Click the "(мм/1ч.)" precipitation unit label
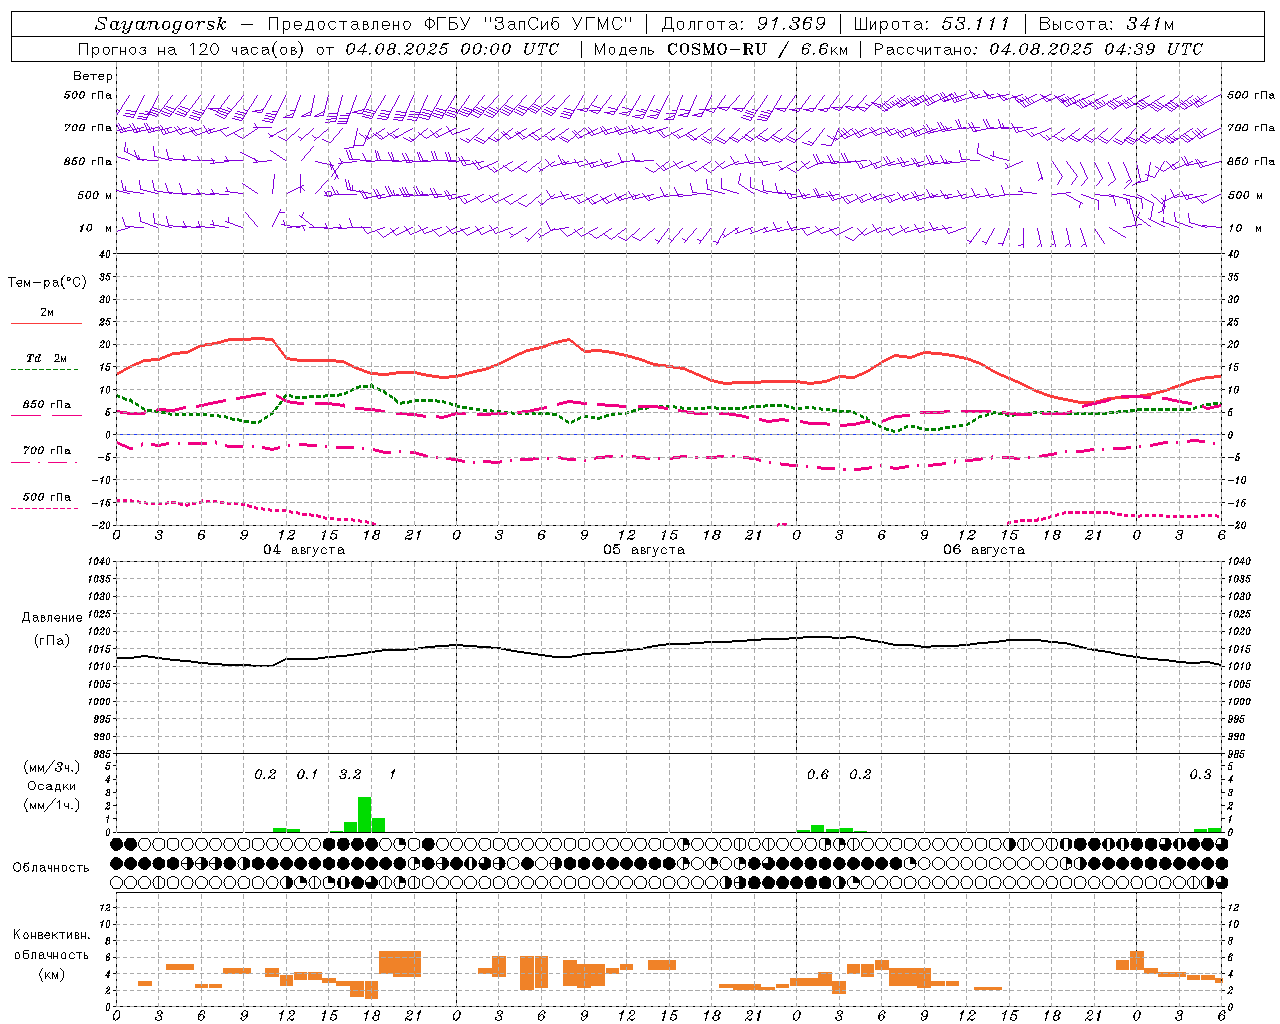 coord(50,805)
